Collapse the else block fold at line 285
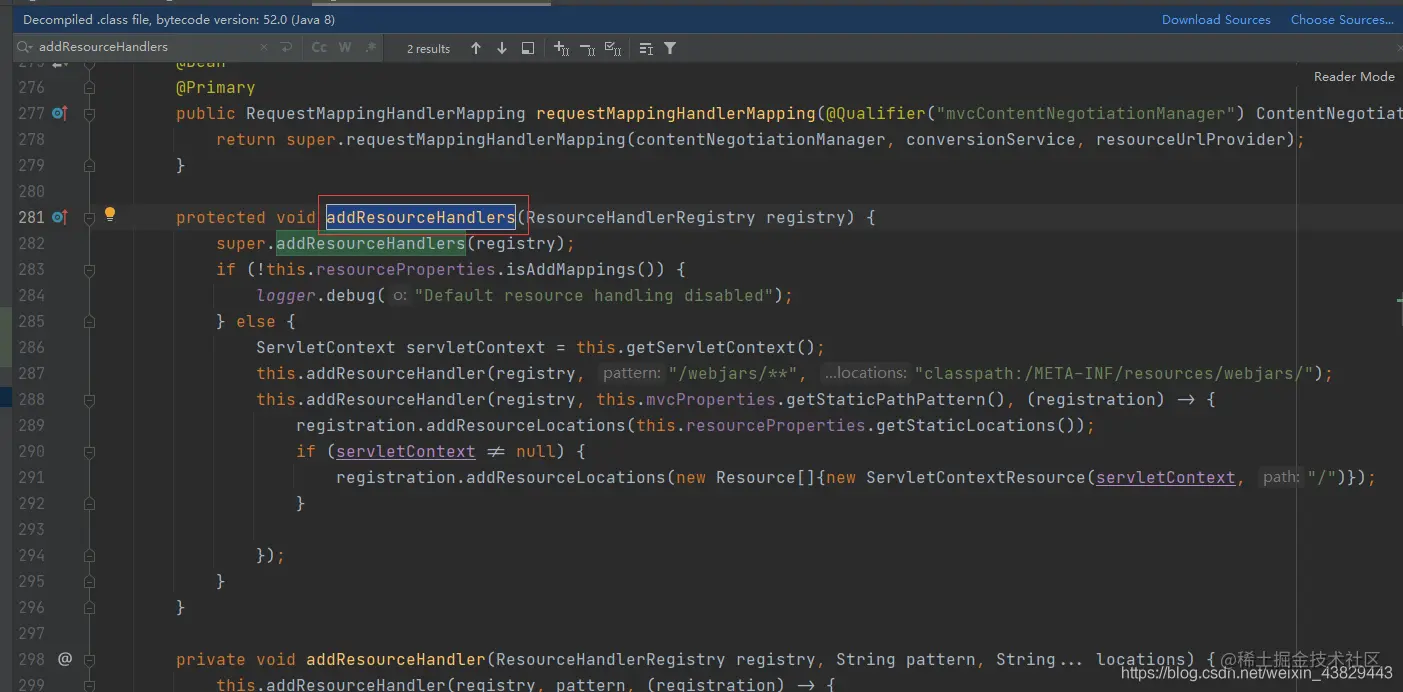The image size is (1403, 692). click(x=89, y=322)
